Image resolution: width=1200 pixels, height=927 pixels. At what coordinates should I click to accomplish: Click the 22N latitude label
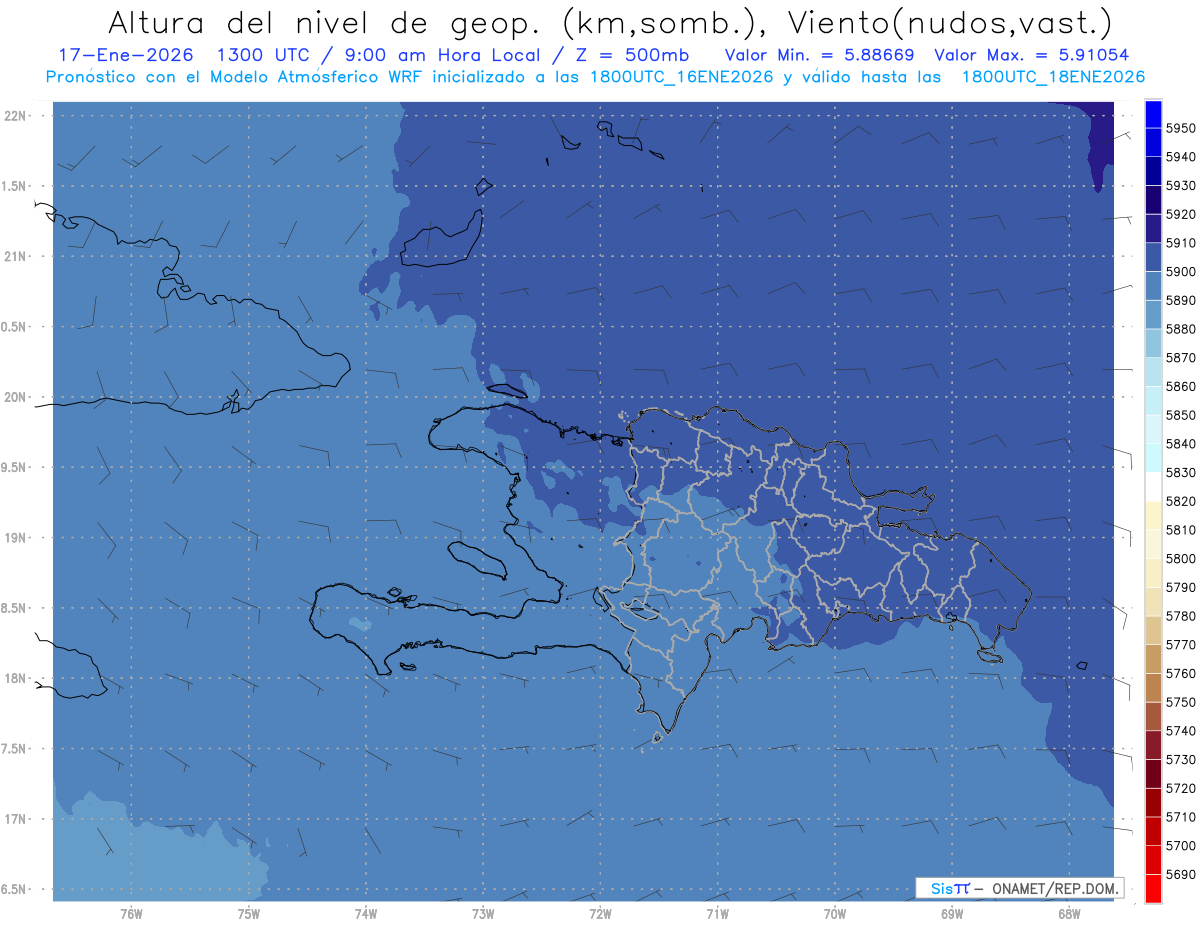pos(15,116)
